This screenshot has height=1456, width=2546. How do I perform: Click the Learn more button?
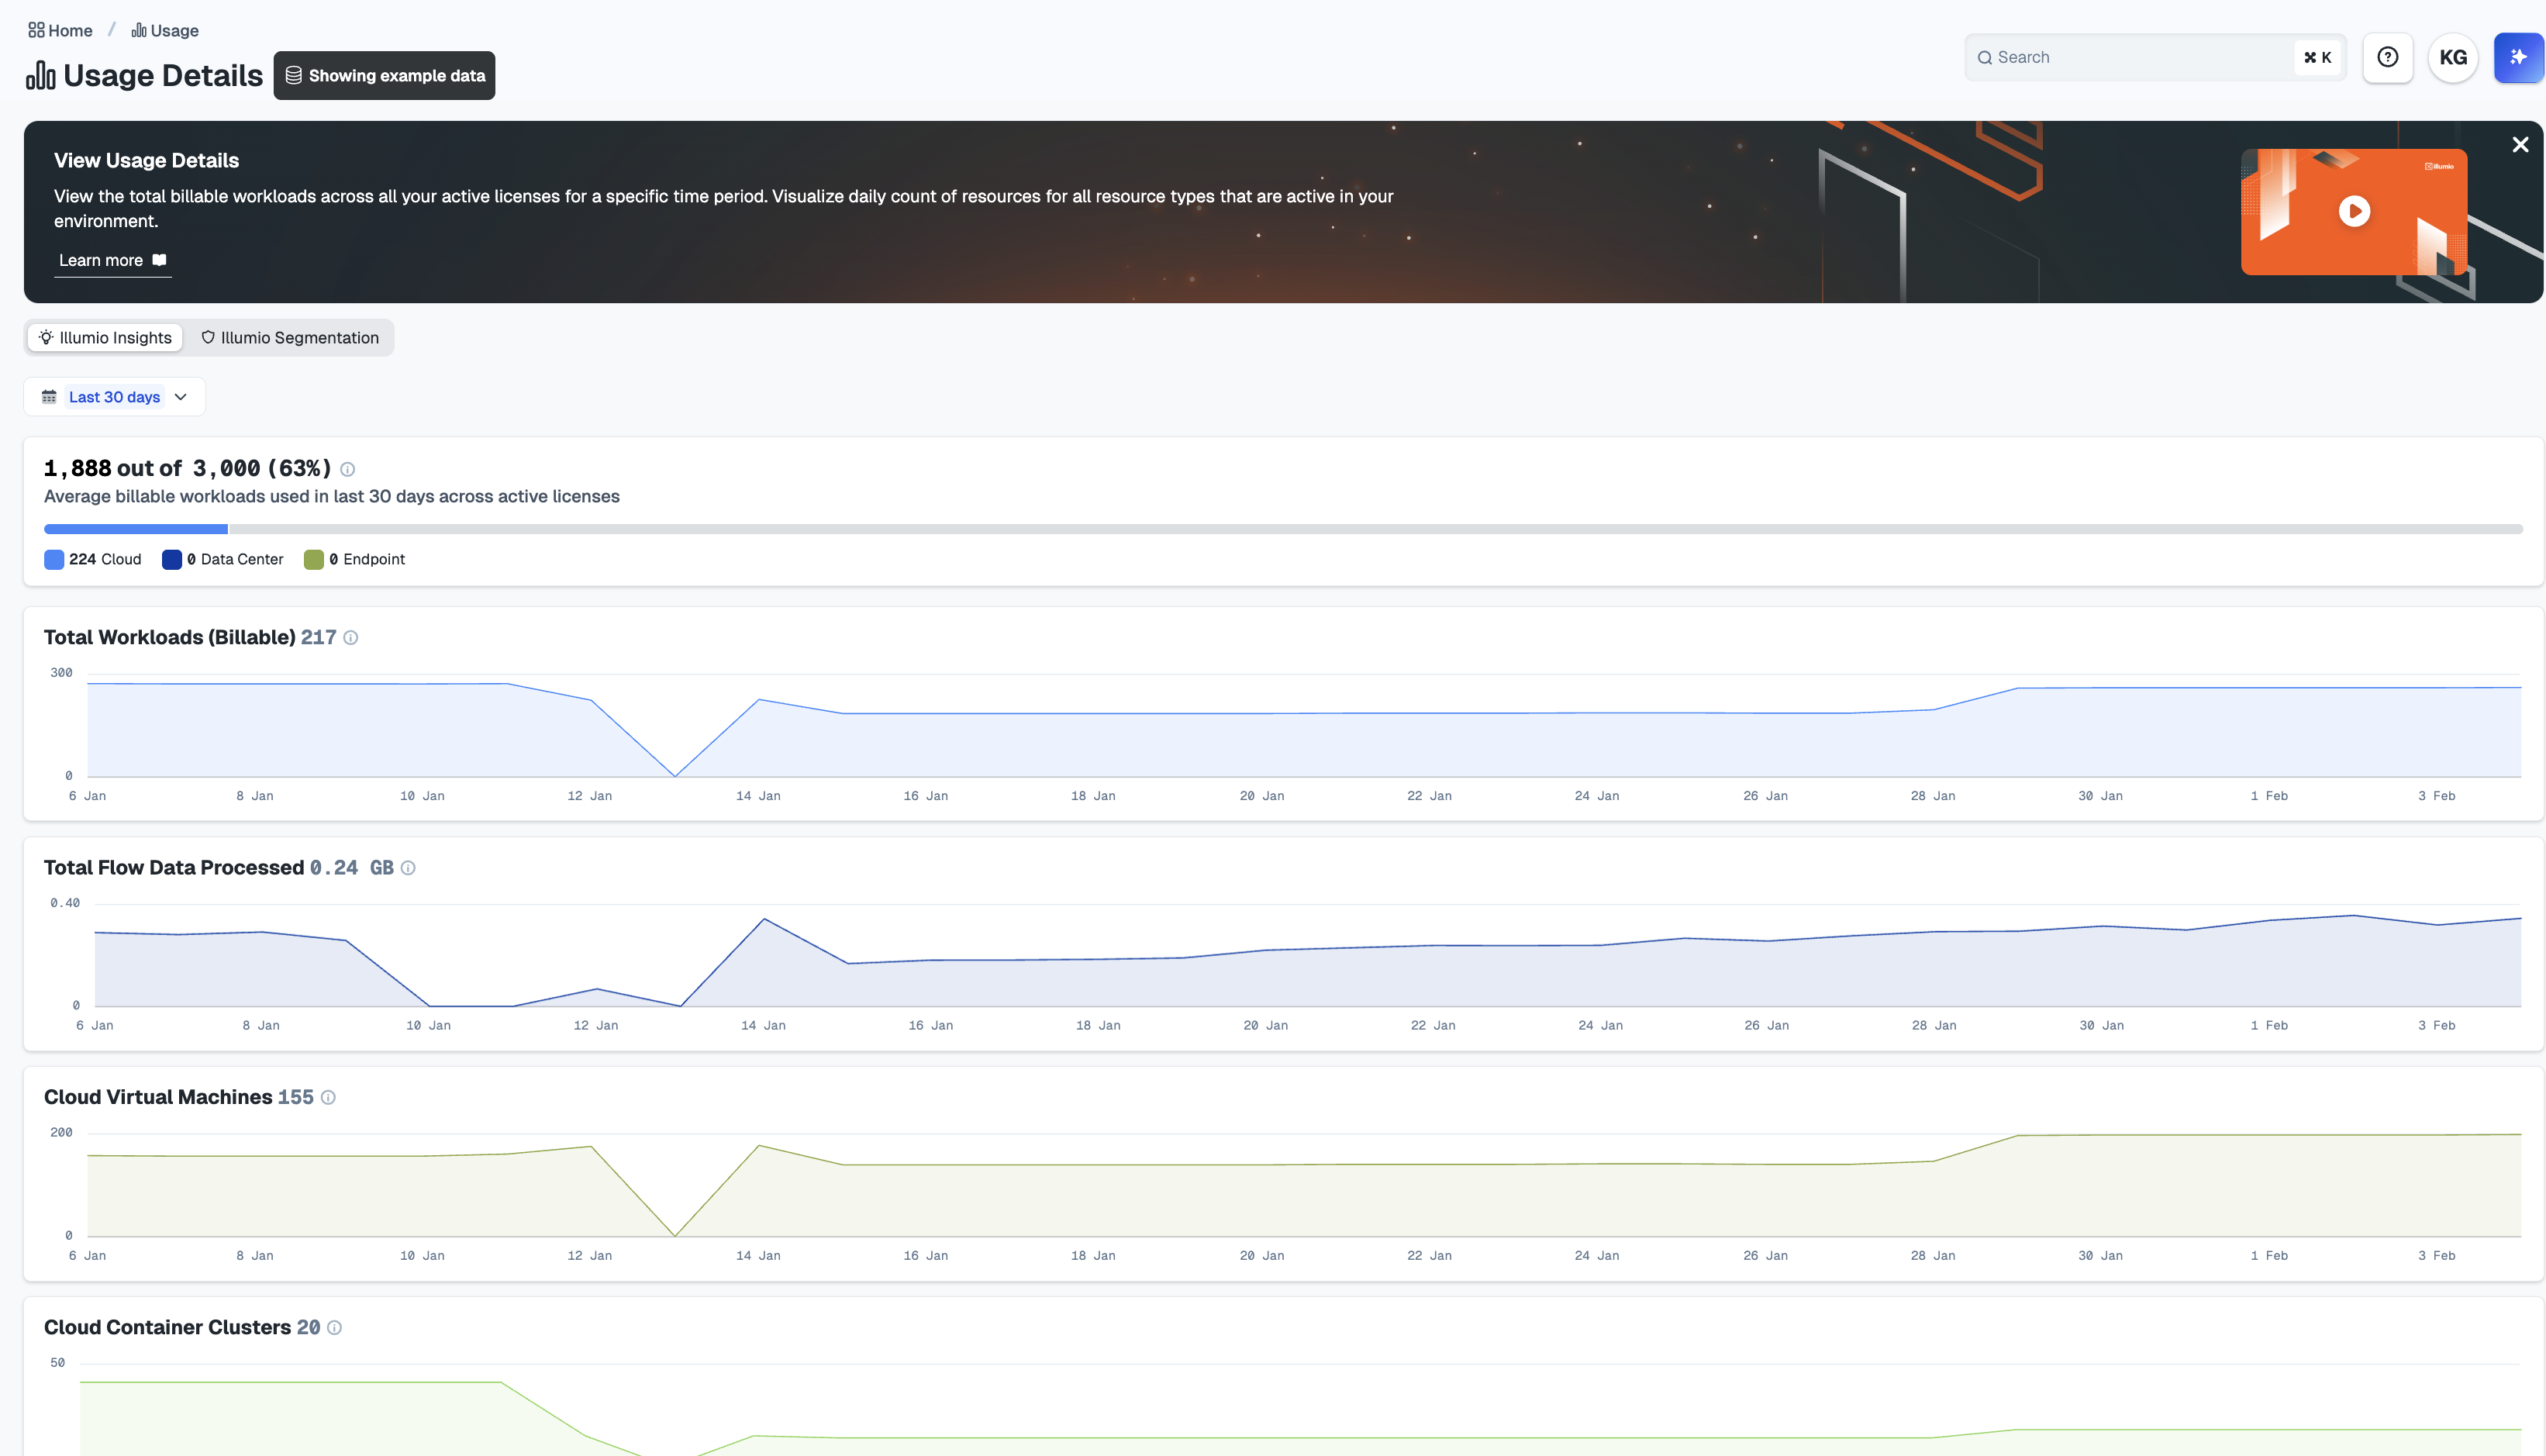[111, 260]
